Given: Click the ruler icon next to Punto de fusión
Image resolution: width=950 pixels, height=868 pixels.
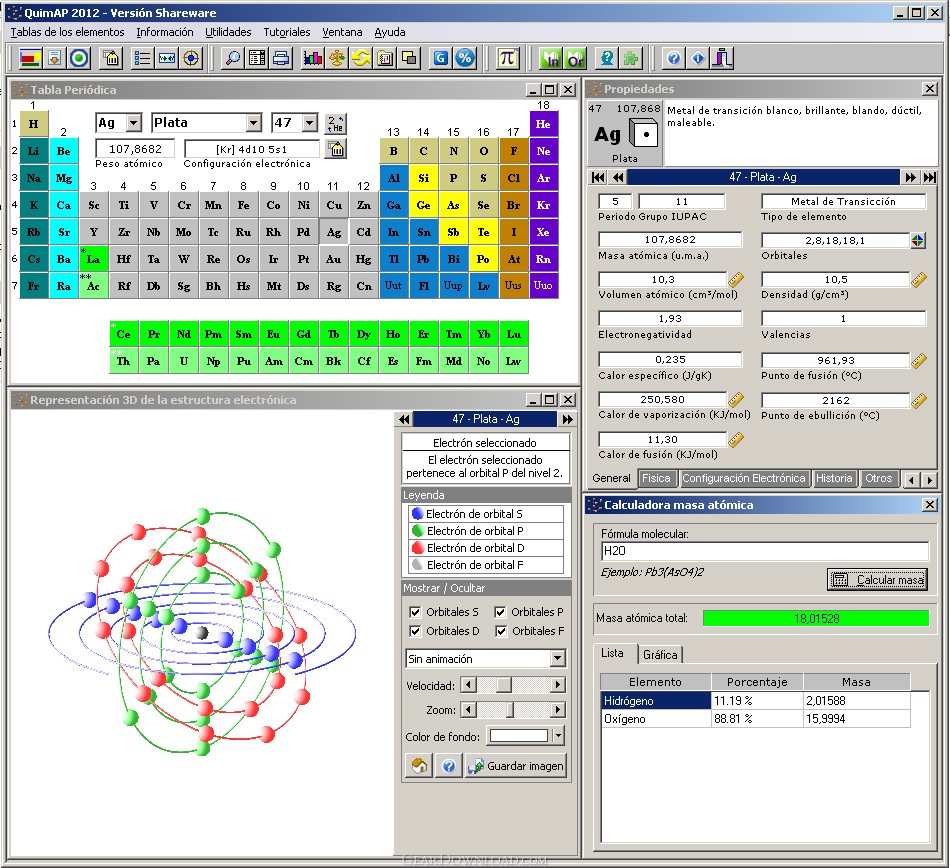Looking at the screenshot, I should click(919, 360).
